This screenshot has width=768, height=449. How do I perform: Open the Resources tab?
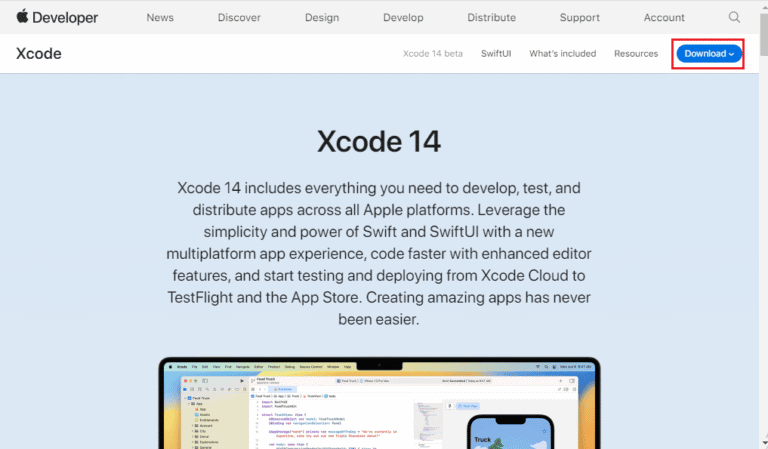pos(636,53)
